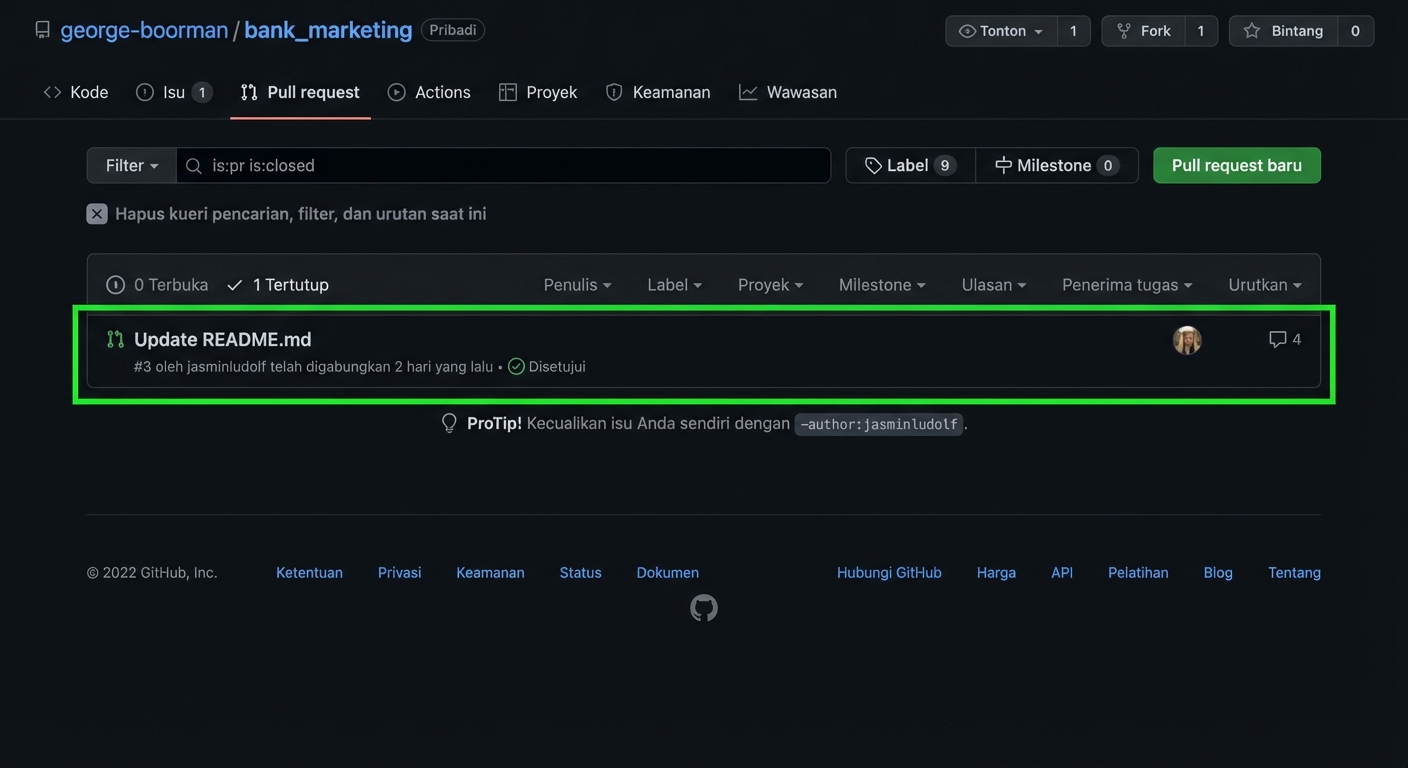This screenshot has height=768, width=1408.
Task: Open the Dokumen footer link
Action: 668,573
